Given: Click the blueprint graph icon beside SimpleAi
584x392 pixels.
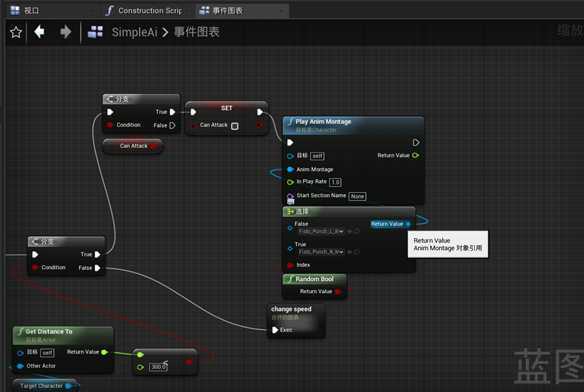Looking at the screenshot, I should [x=95, y=32].
